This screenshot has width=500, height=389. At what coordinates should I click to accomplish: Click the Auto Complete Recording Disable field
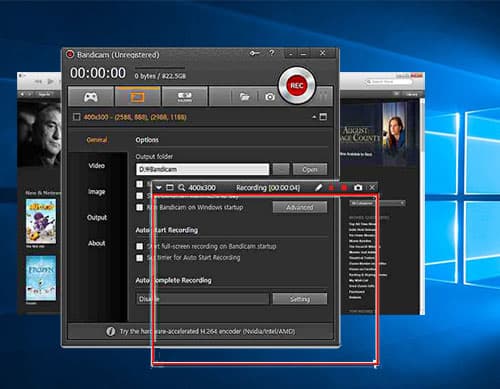tap(202, 299)
